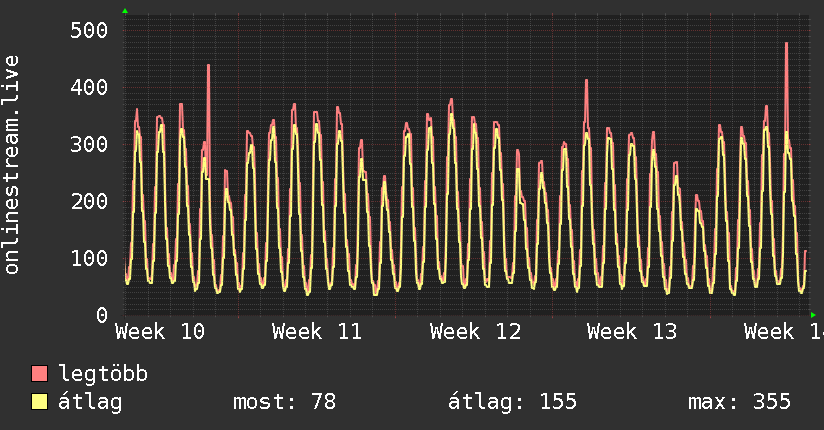Click the 'Week 10' axis label
The height and width of the screenshot is (430, 824).
click(x=160, y=332)
